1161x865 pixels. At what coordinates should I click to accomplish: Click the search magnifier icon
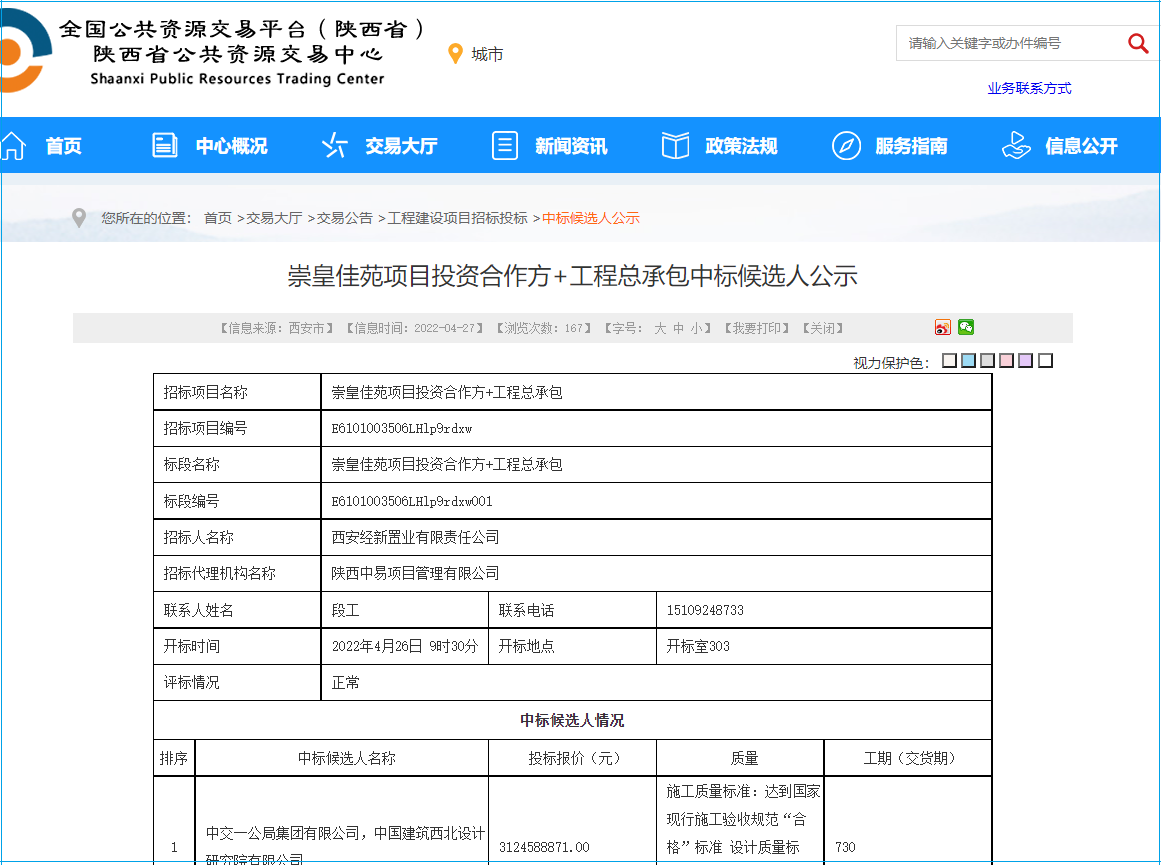coord(1138,43)
